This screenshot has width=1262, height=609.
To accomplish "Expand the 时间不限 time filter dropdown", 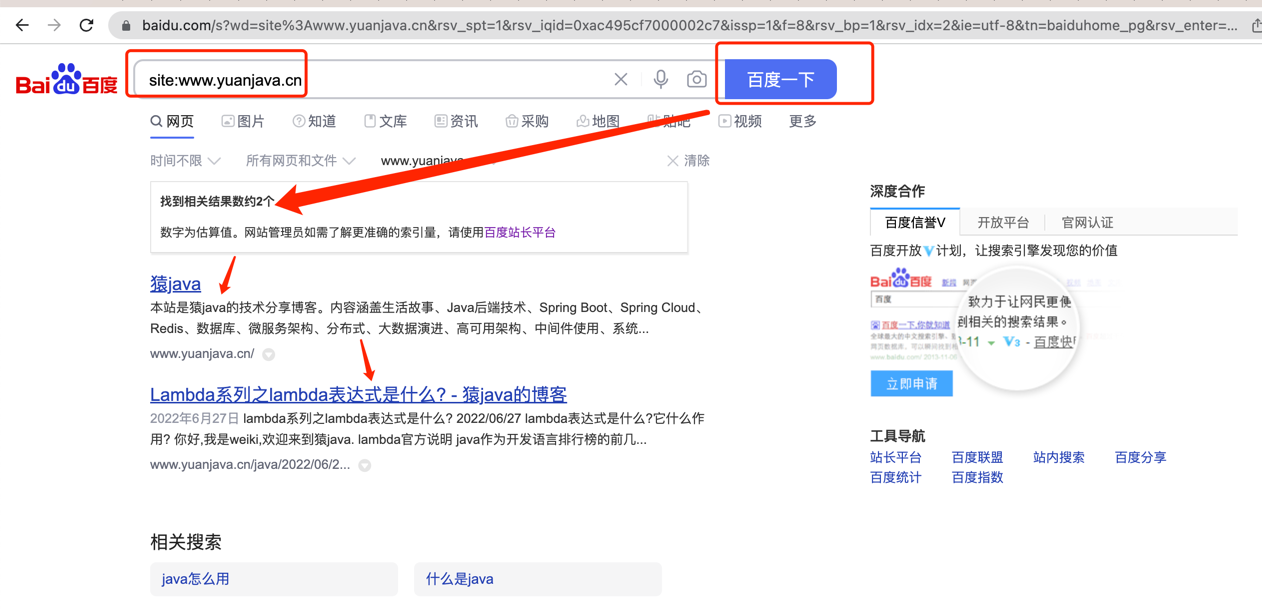I will click(185, 160).
